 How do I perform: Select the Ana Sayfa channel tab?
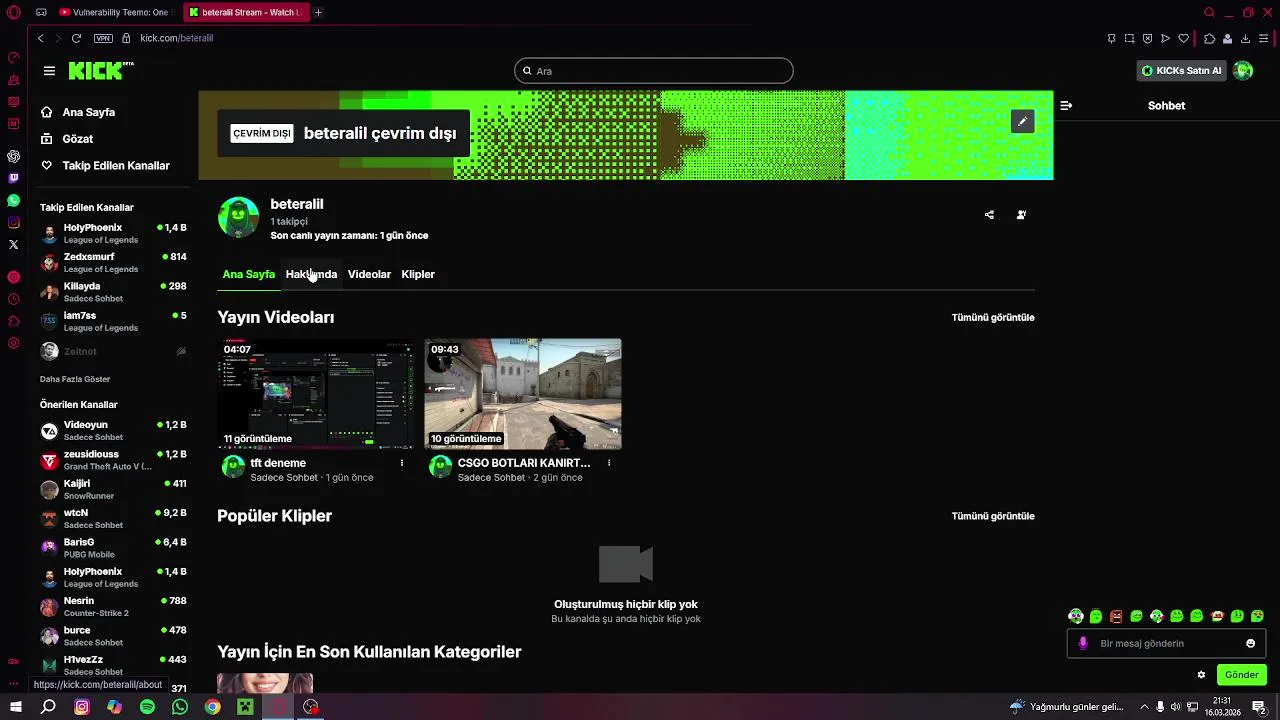tap(248, 274)
